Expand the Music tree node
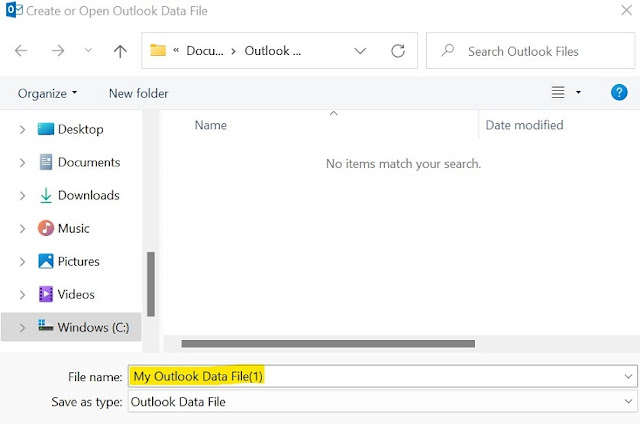This screenshot has height=424, width=640. (22, 229)
